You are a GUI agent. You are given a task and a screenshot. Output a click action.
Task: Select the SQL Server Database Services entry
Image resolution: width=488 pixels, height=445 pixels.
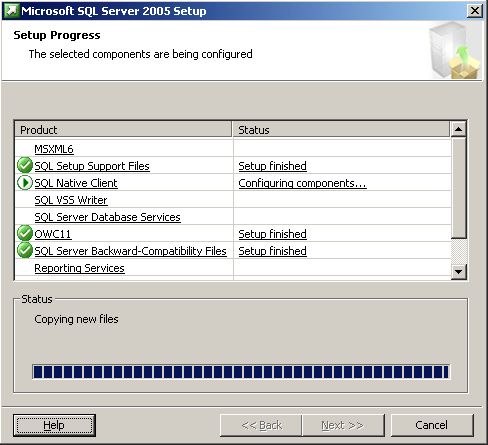point(107,217)
